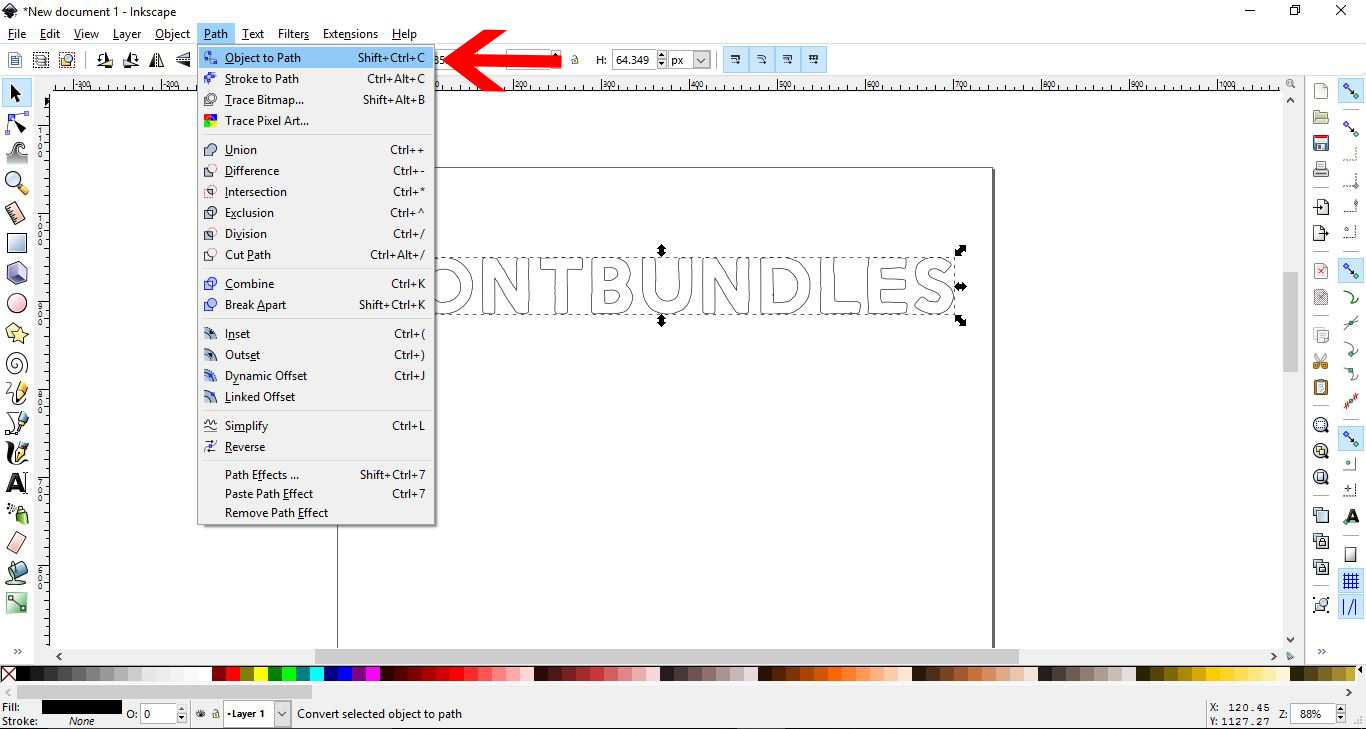Choose the Gradient tool
Image resolution: width=1366 pixels, height=729 pixels.
pos(16,603)
